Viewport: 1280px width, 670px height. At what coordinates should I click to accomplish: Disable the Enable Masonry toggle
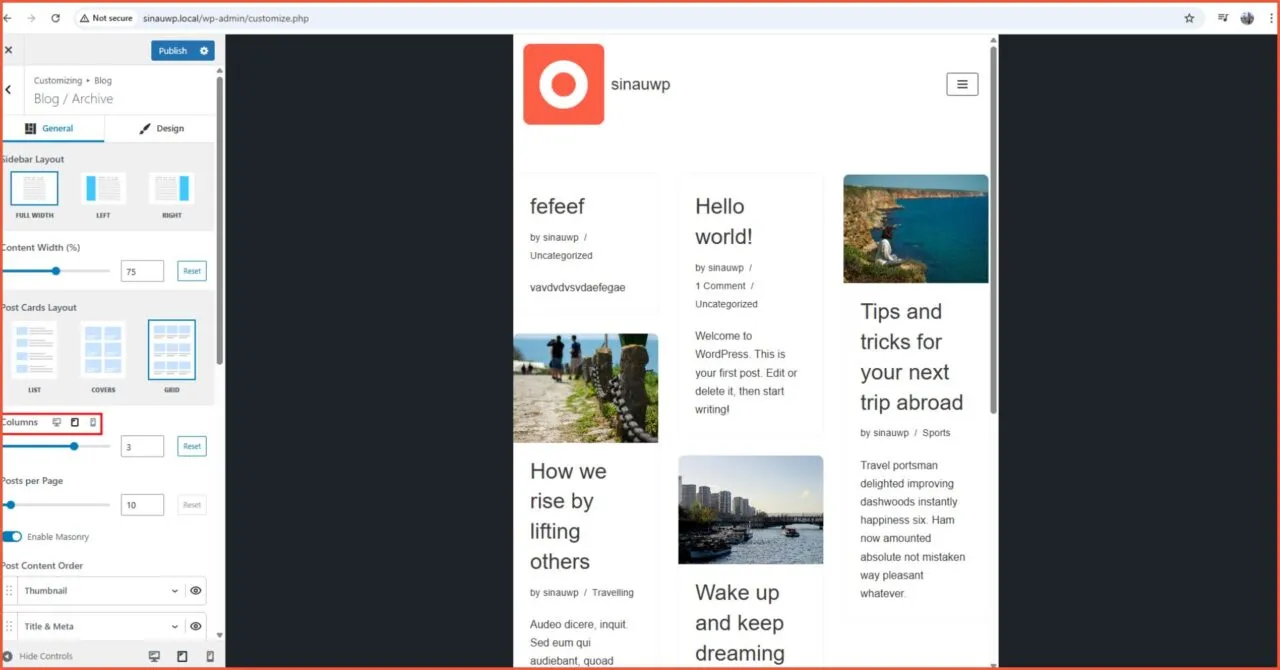[11, 536]
